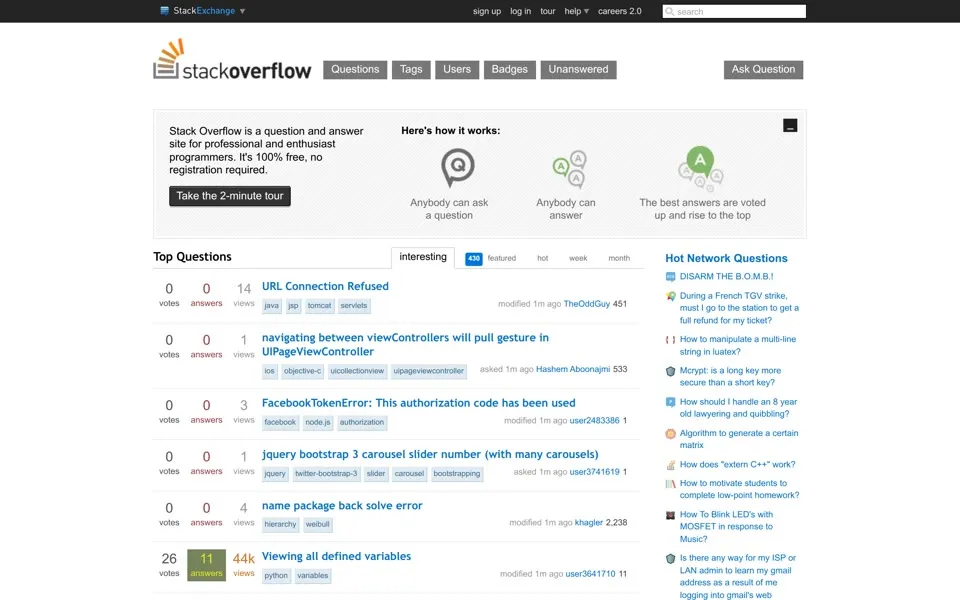Open the FacebookTokenError question
The image size is (960, 600).
[419, 403]
